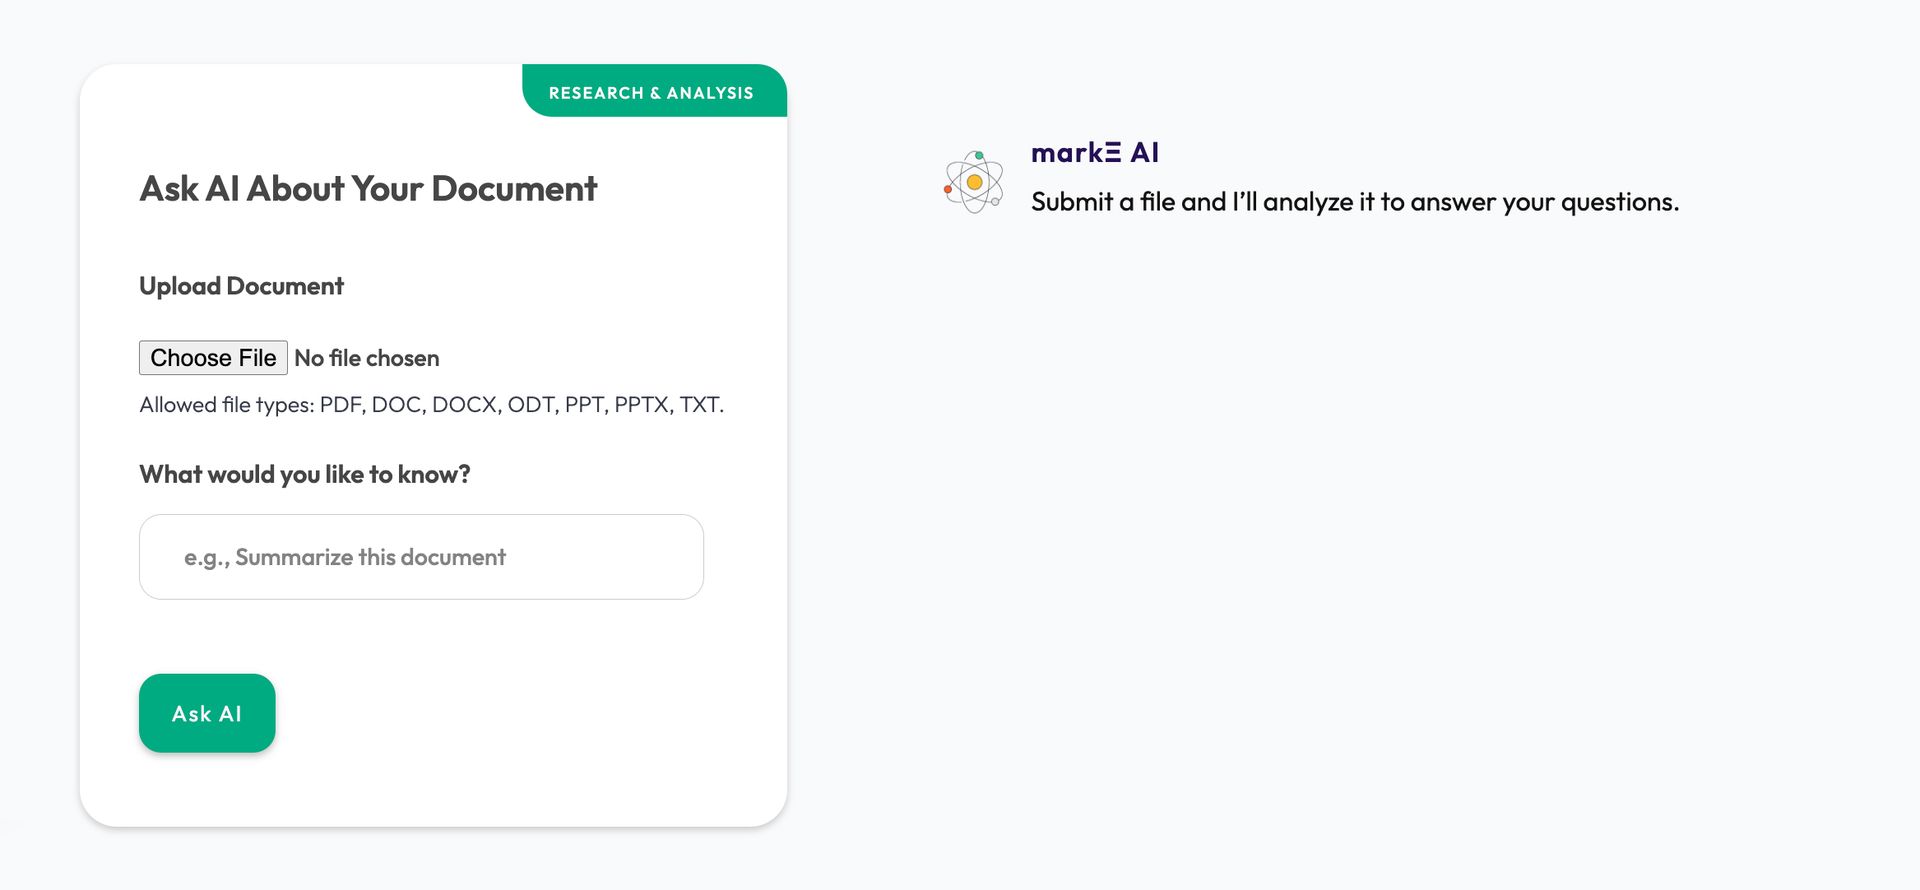Click the "Ask AI About Your Document" heading
This screenshot has width=1920, height=890.
368,189
